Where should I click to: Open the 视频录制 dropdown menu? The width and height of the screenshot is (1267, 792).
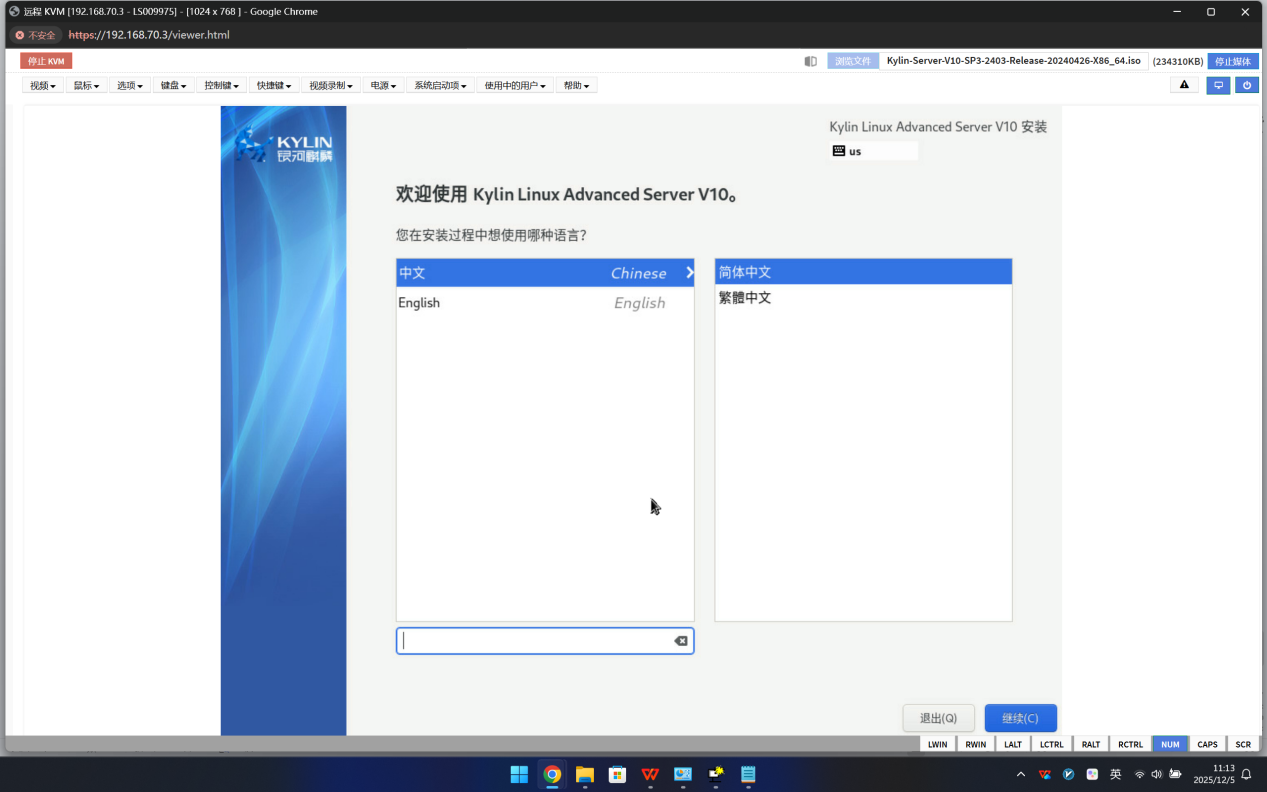pyautogui.click(x=331, y=86)
